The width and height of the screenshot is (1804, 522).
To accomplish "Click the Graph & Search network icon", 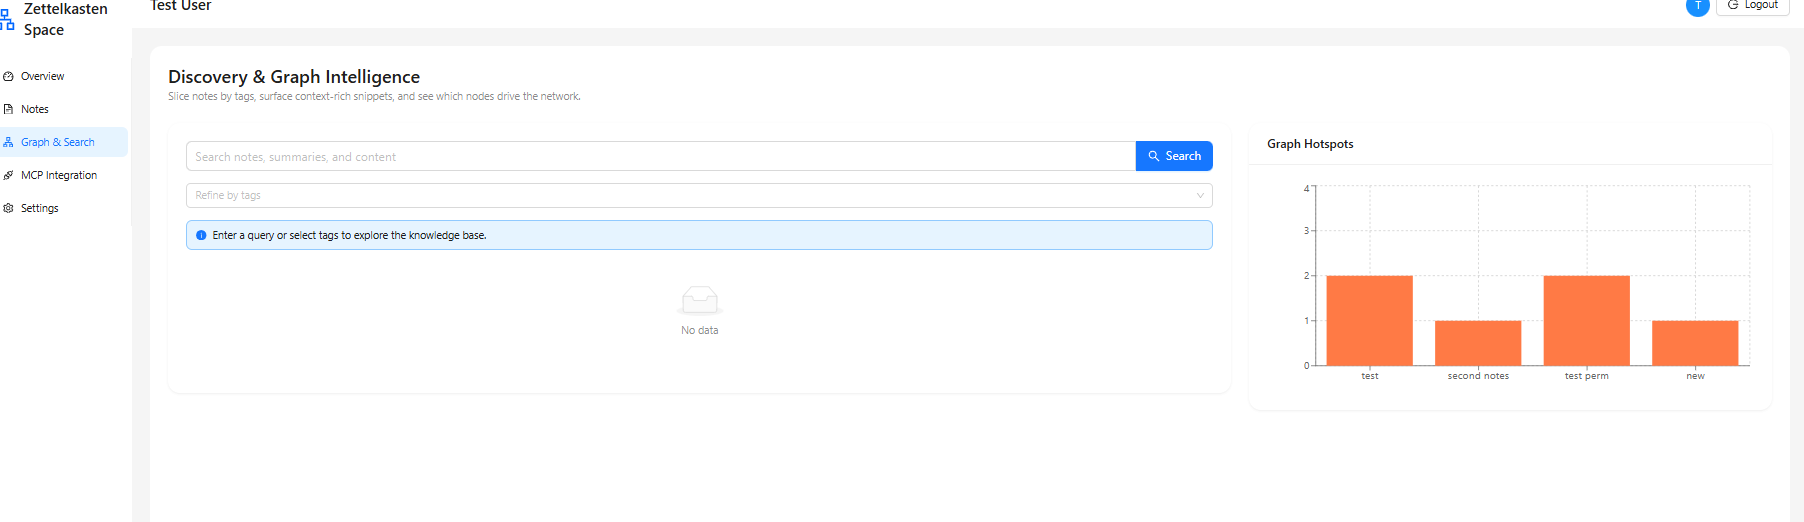I will pyautogui.click(x=8, y=142).
